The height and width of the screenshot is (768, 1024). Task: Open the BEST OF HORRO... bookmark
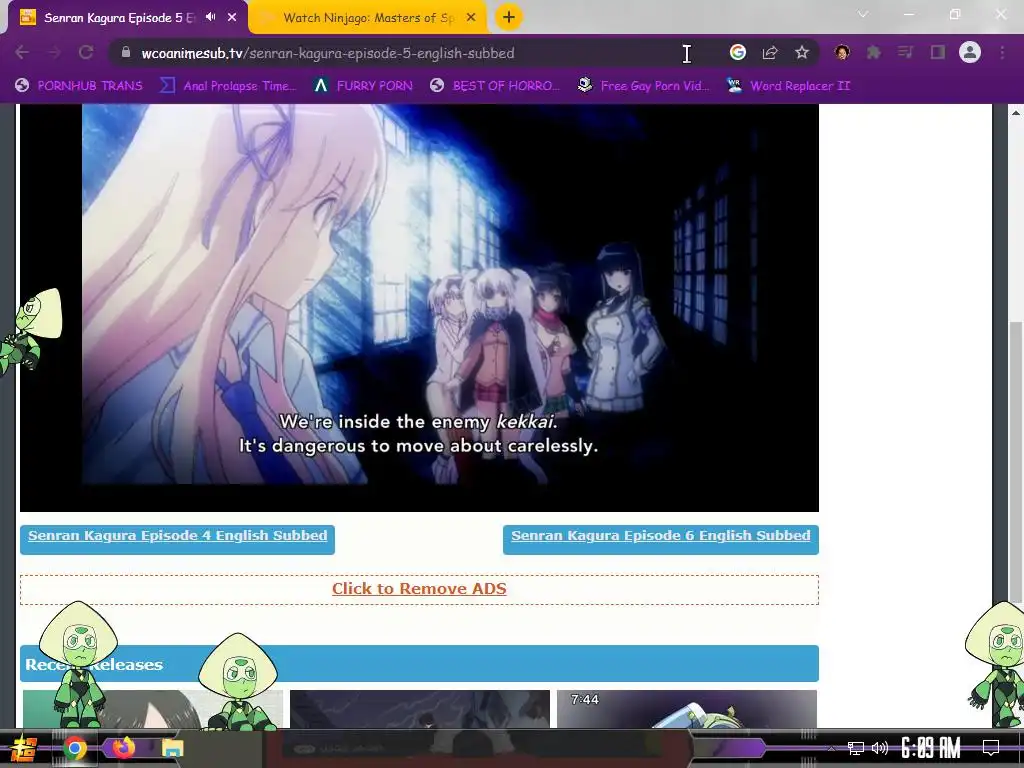point(495,86)
